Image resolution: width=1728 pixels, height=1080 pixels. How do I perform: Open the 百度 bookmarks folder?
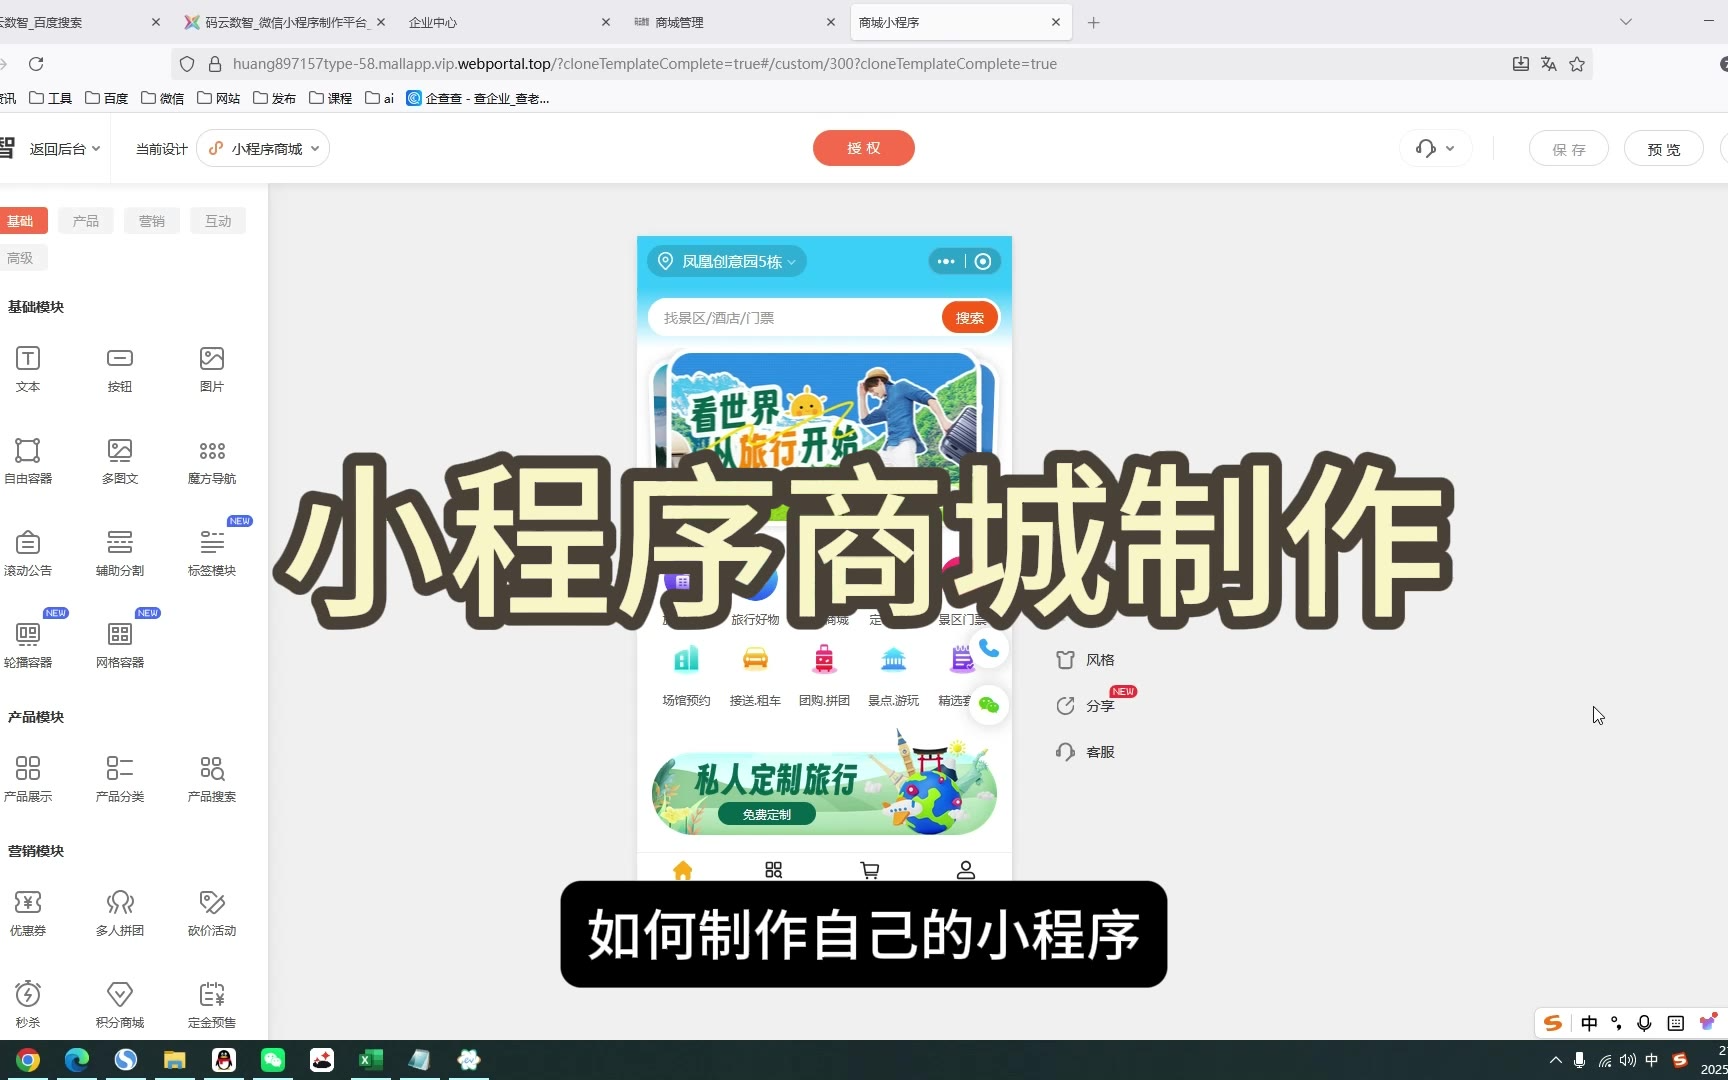(107, 98)
